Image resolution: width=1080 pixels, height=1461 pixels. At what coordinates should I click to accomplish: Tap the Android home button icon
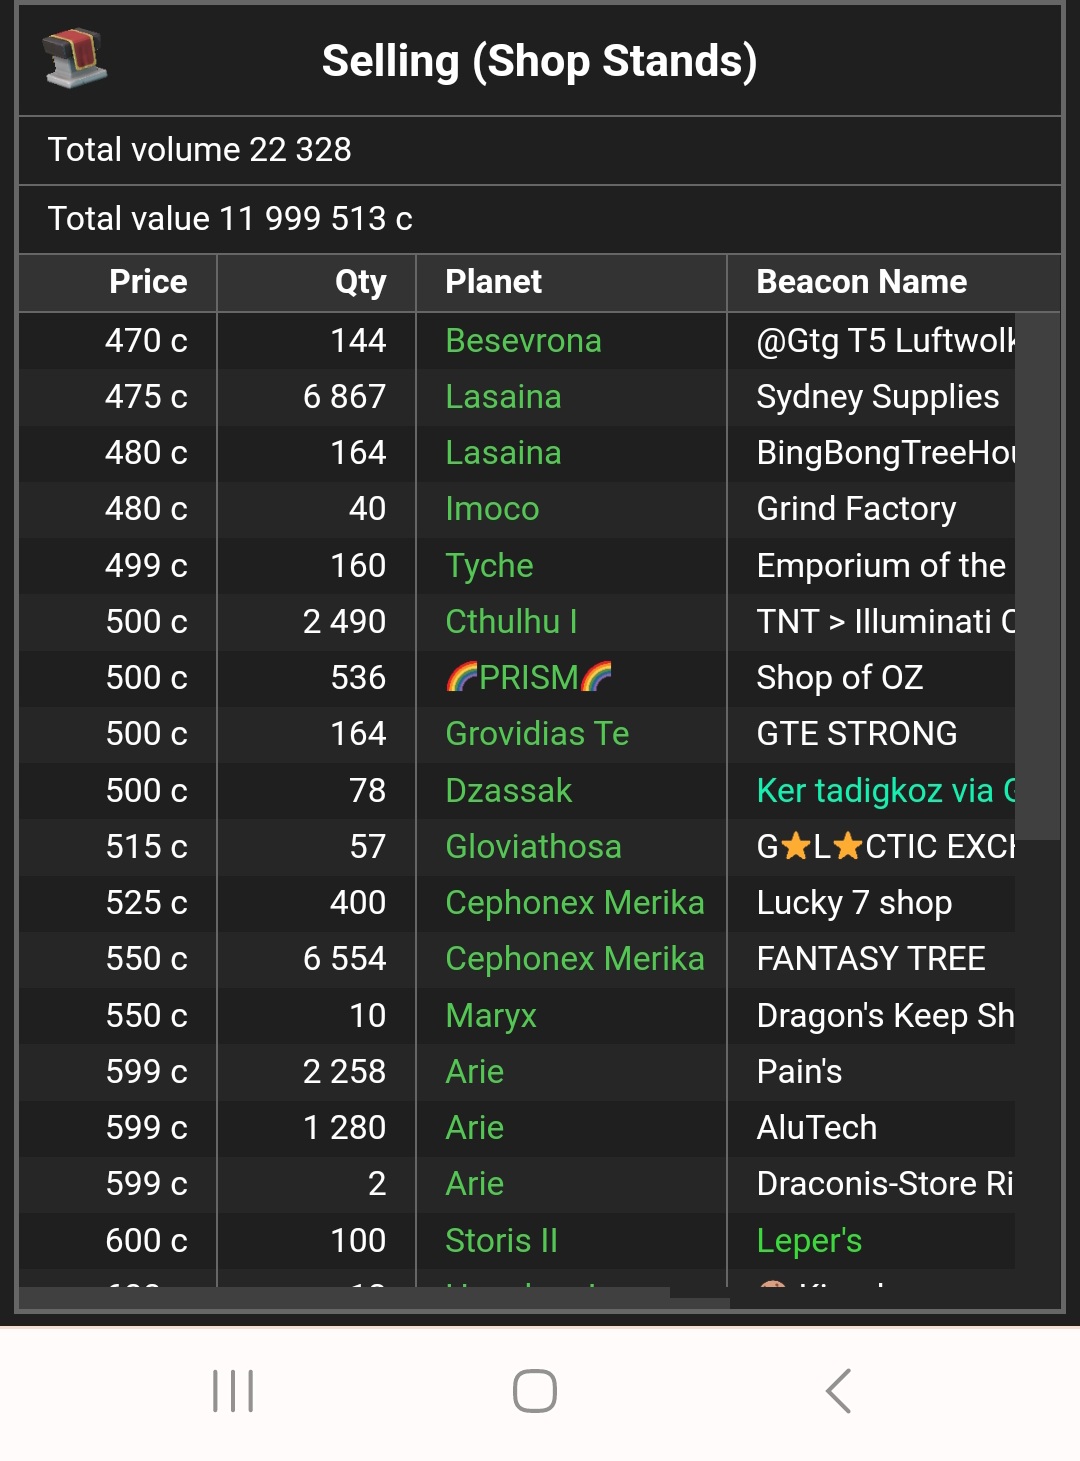[x=535, y=1391]
